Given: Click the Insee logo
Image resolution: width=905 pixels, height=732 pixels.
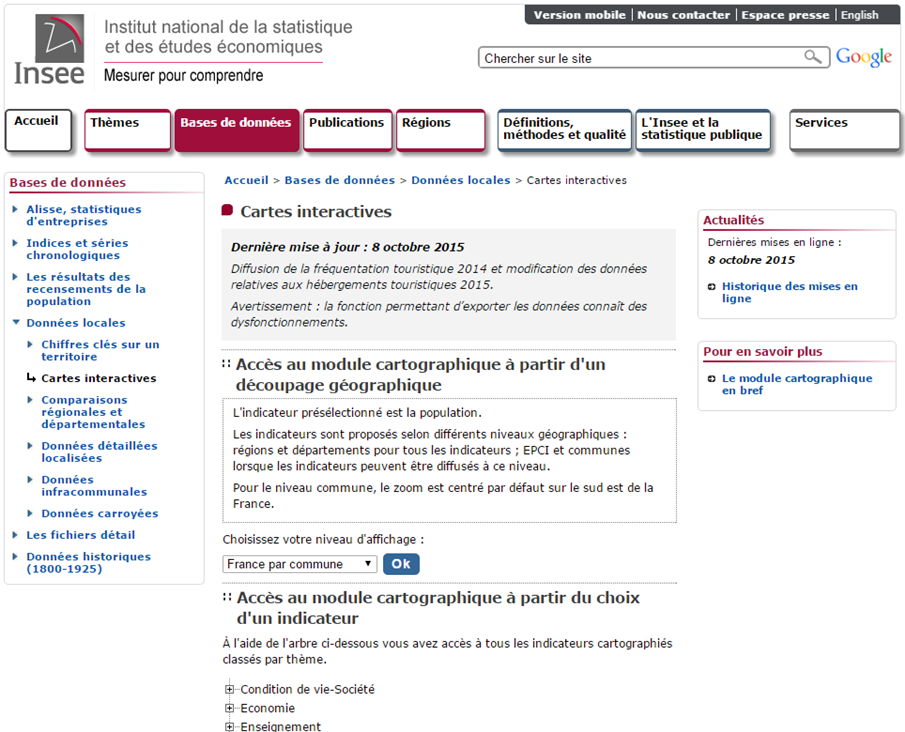Looking at the screenshot, I should point(49,50).
